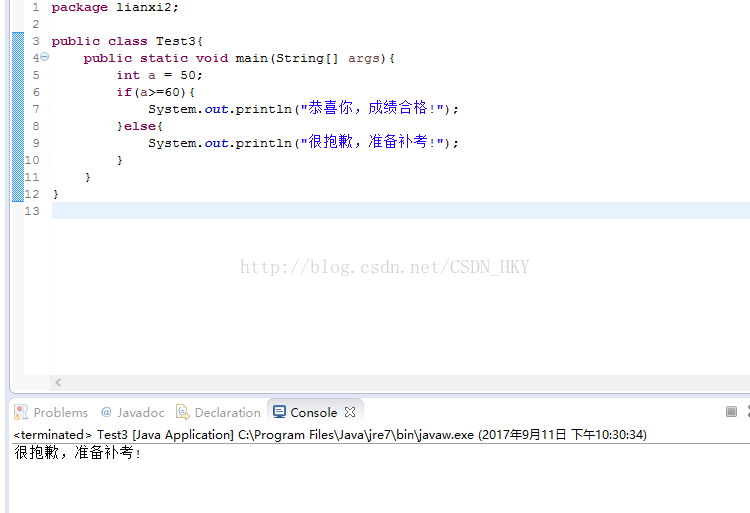Viewport: 750px width, 513px height.
Task: Click the Declaration tab icon
Action: 182,412
